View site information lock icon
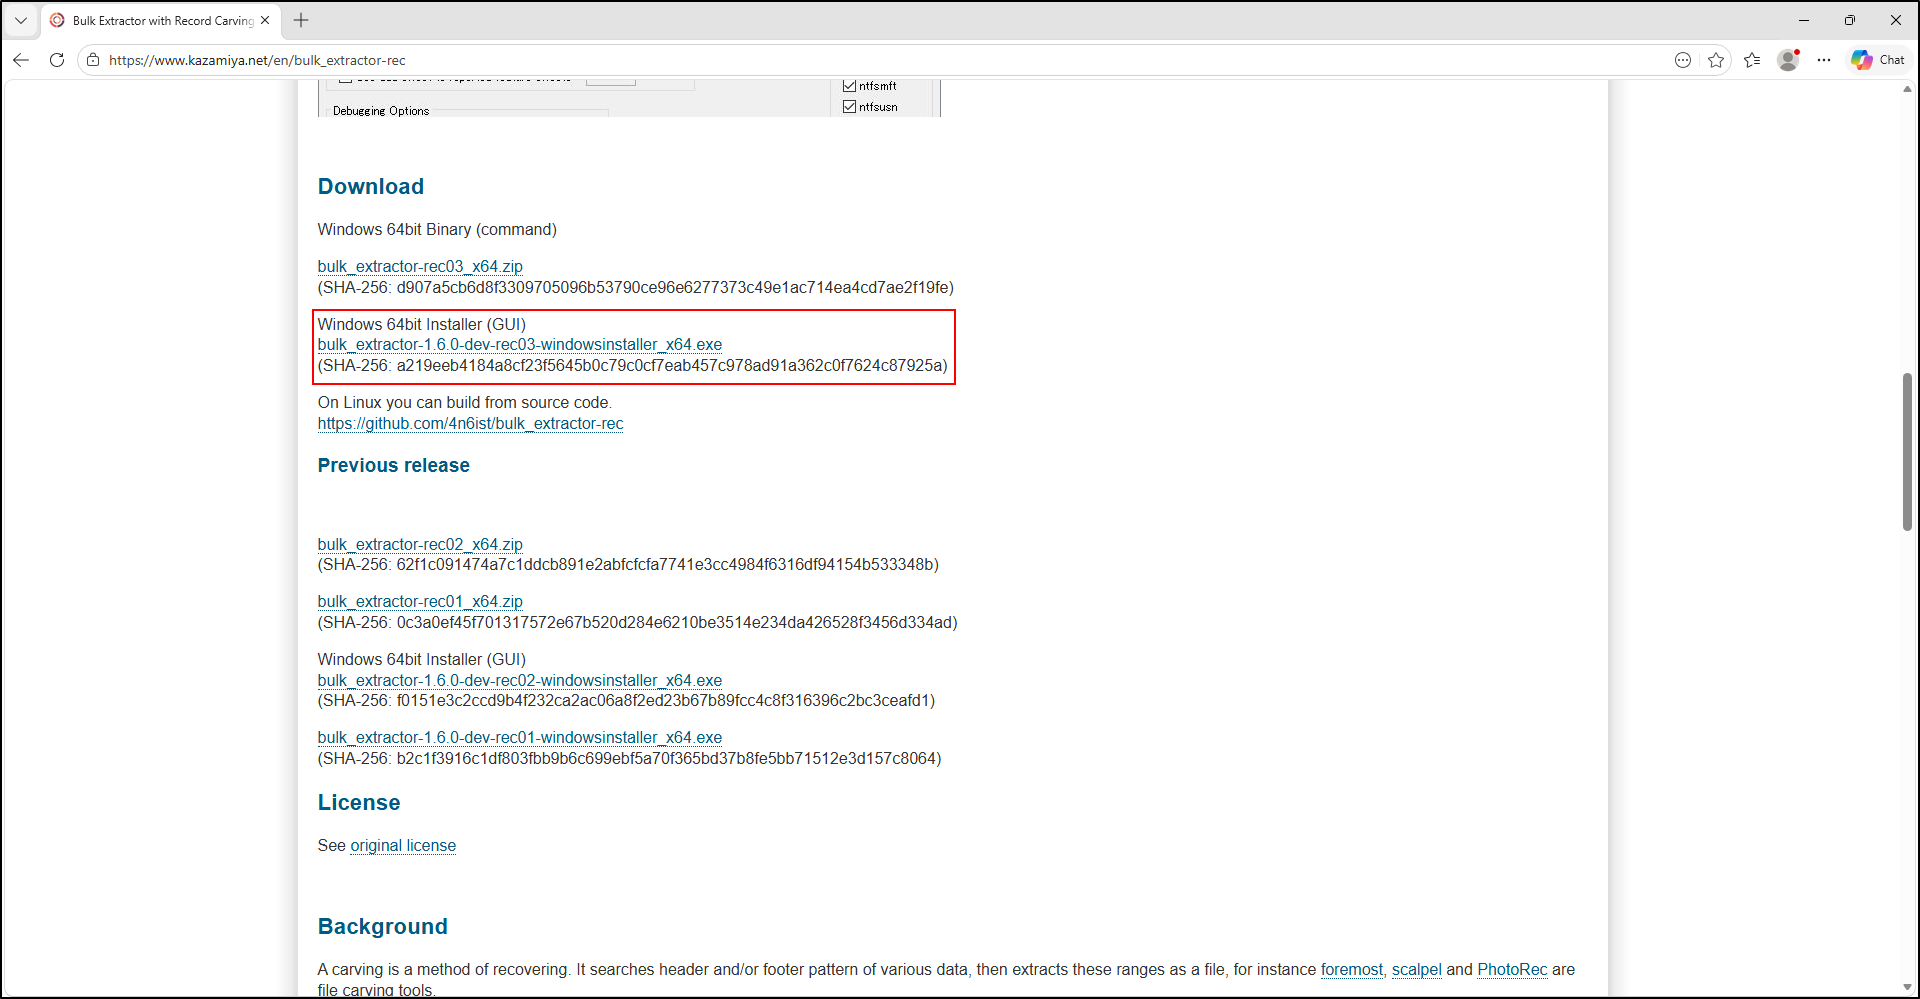 pos(93,60)
